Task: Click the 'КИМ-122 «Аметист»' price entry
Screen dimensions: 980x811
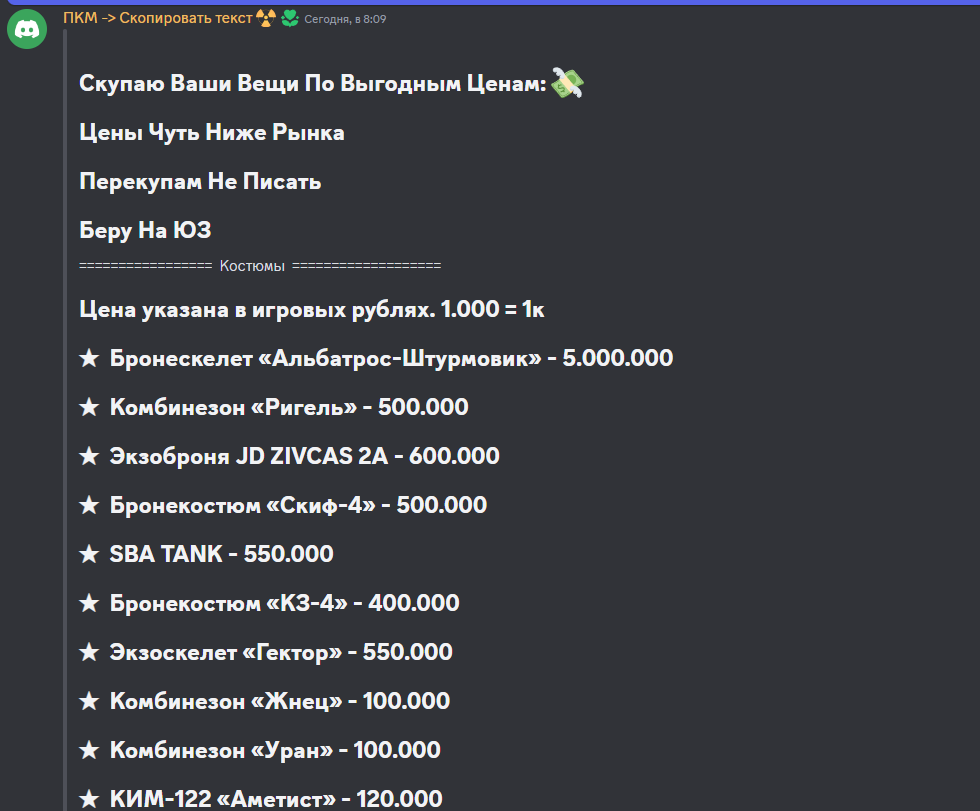Action: 275,798
